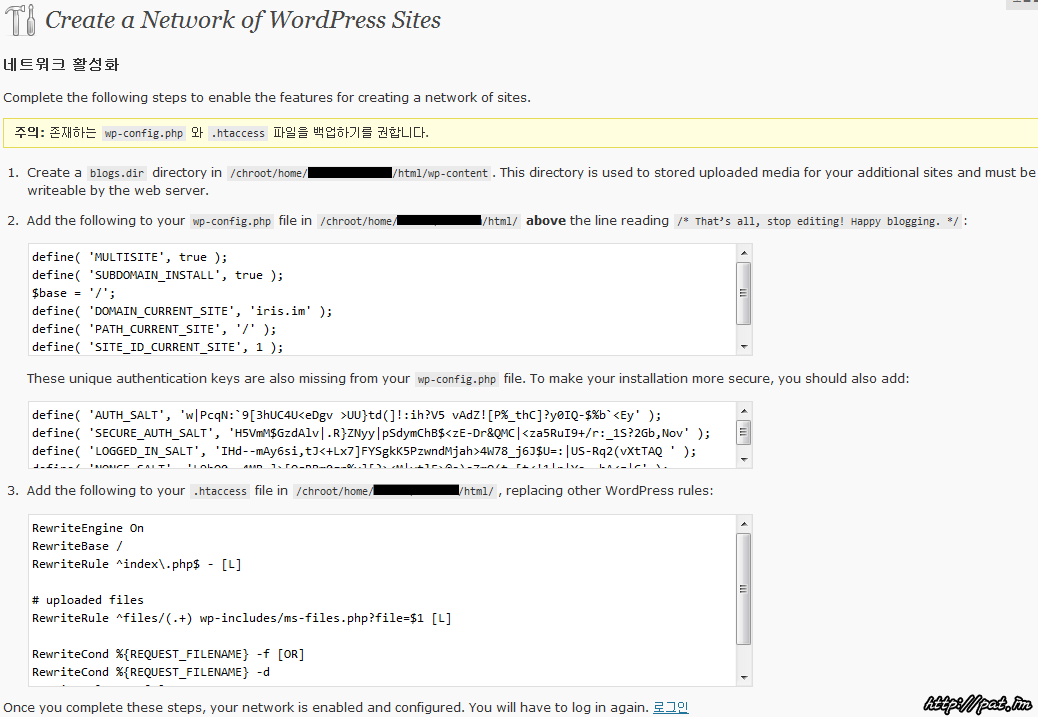Image resolution: width=1038 pixels, height=717 pixels.
Task: Click scrollbar thumb in RewriteEngine code box
Action: click(x=744, y=589)
